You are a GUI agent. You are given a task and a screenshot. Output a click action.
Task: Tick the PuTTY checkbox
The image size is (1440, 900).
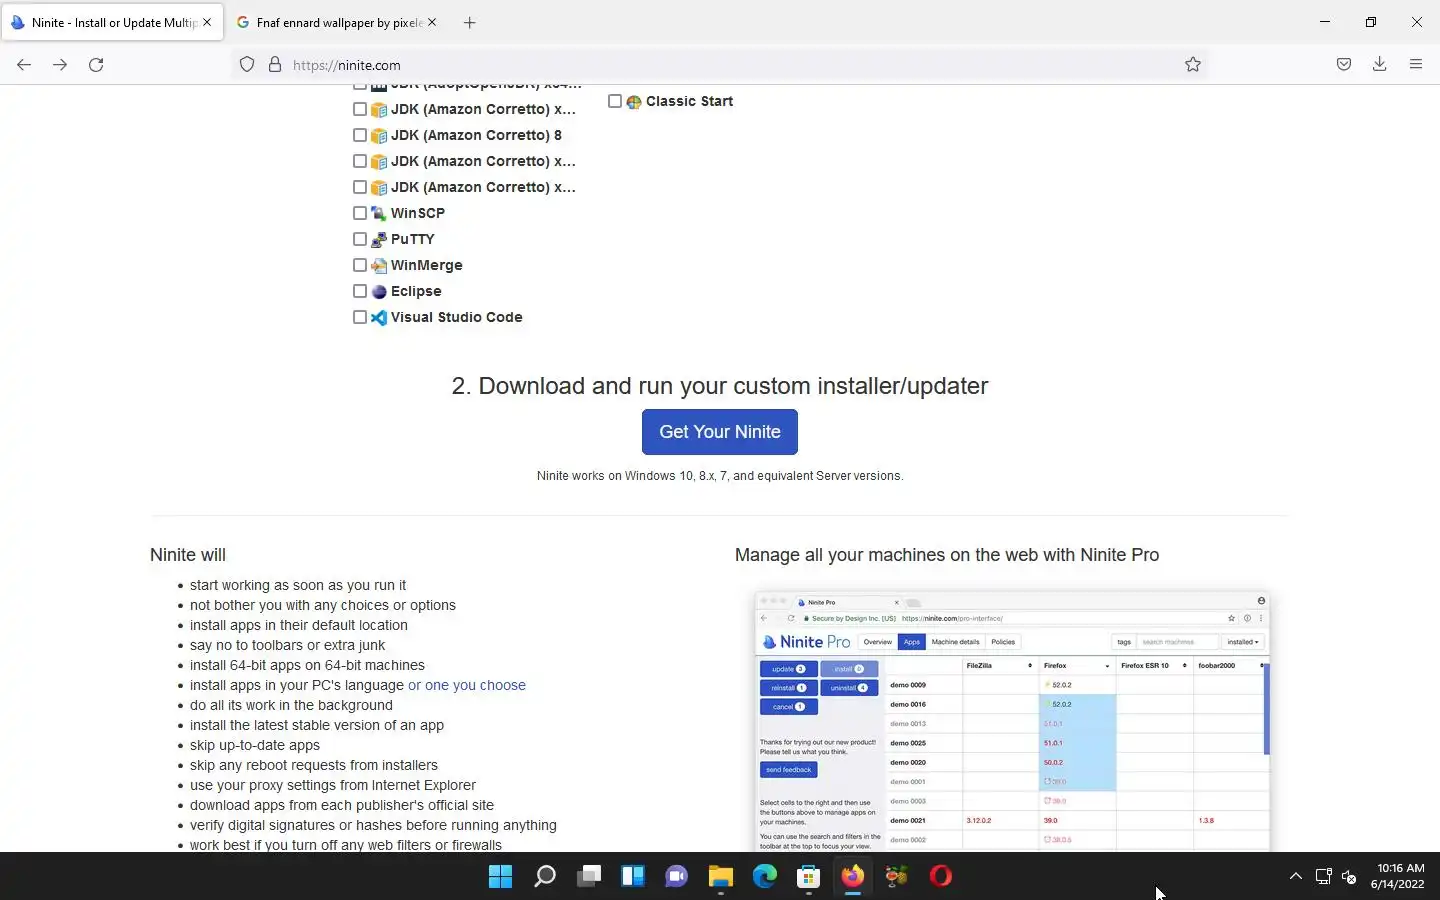[x=360, y=239]
